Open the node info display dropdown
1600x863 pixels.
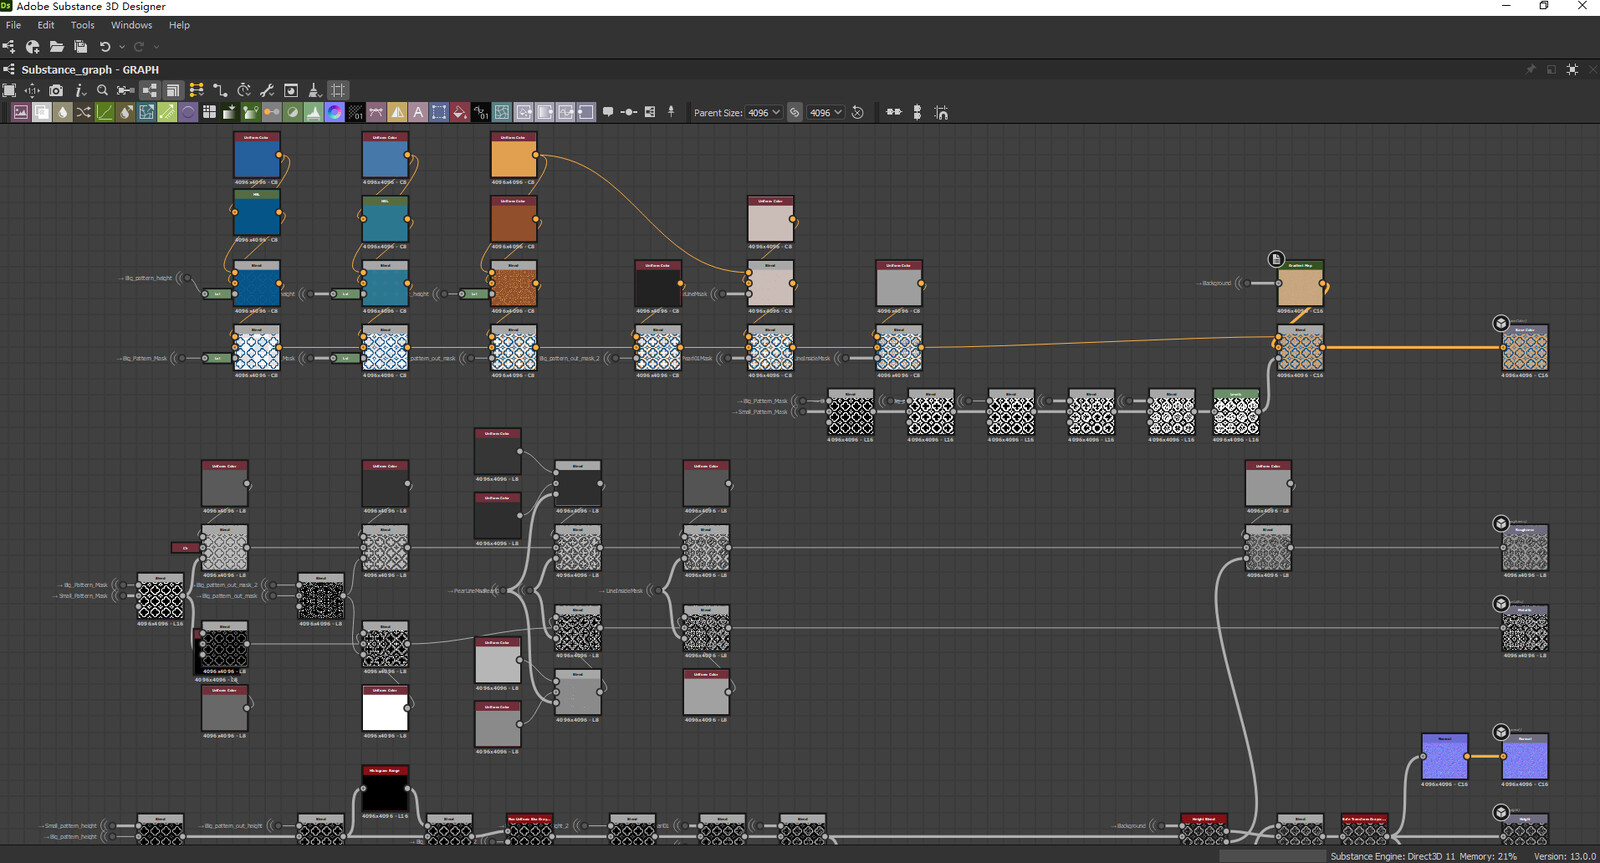pyautogui.click(x=80, y=90)
